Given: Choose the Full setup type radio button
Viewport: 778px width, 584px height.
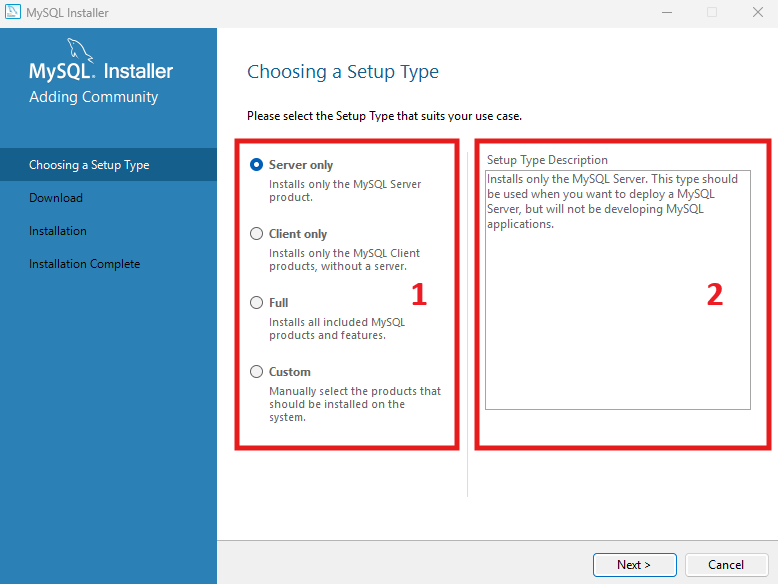Looking at the screenshot, I should (256, 303).
